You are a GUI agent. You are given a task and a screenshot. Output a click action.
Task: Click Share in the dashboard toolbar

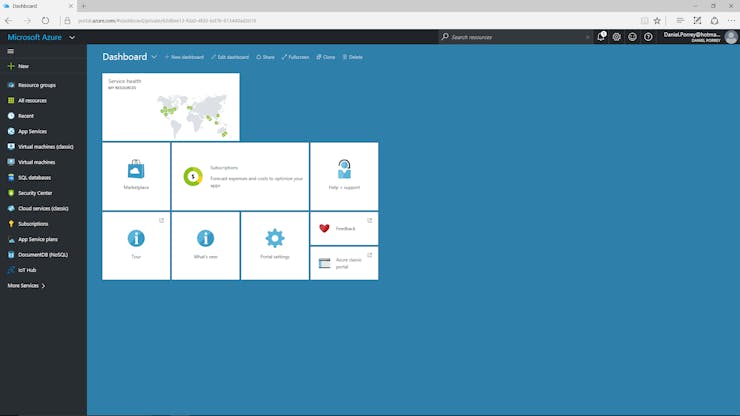(x=265, y=57)
